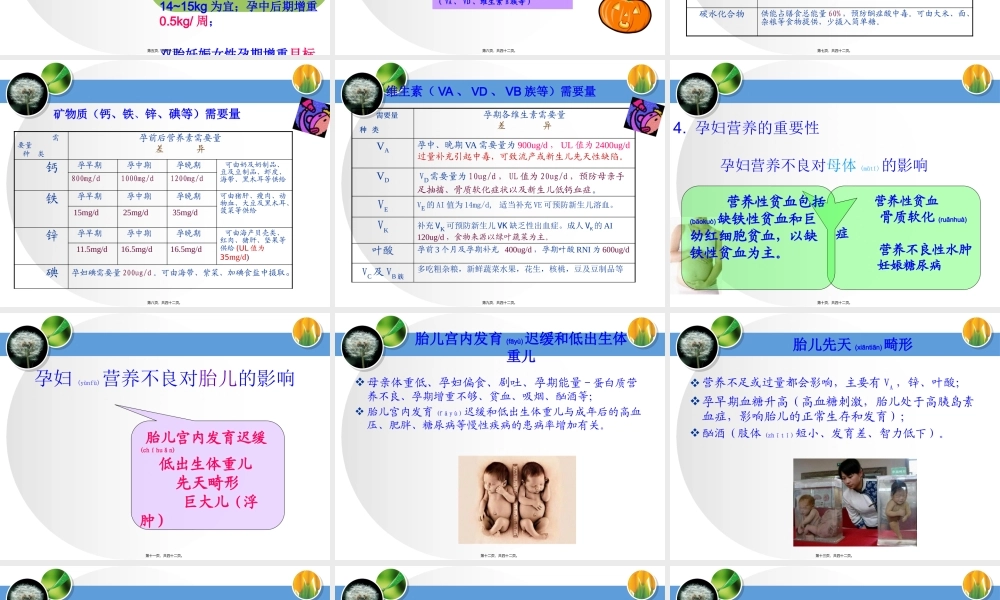Click the heading 4. 孕妇营养的重要性
The image size is (1000, 600).
[x=745, y=128]
